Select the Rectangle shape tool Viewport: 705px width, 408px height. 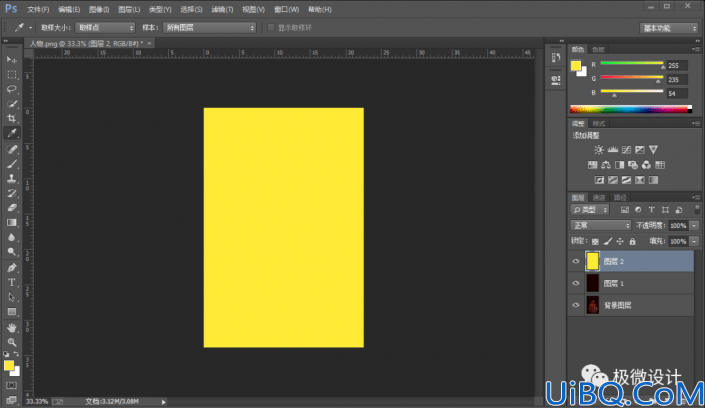tap(12, 312)
